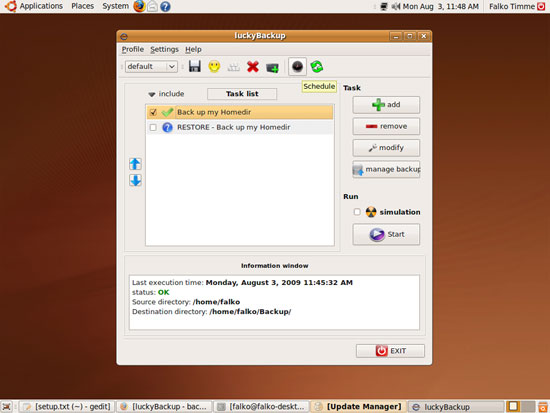Move task up with blue arrow
The height and width of the screenshot is (413, 550).
tap(135, 164)
